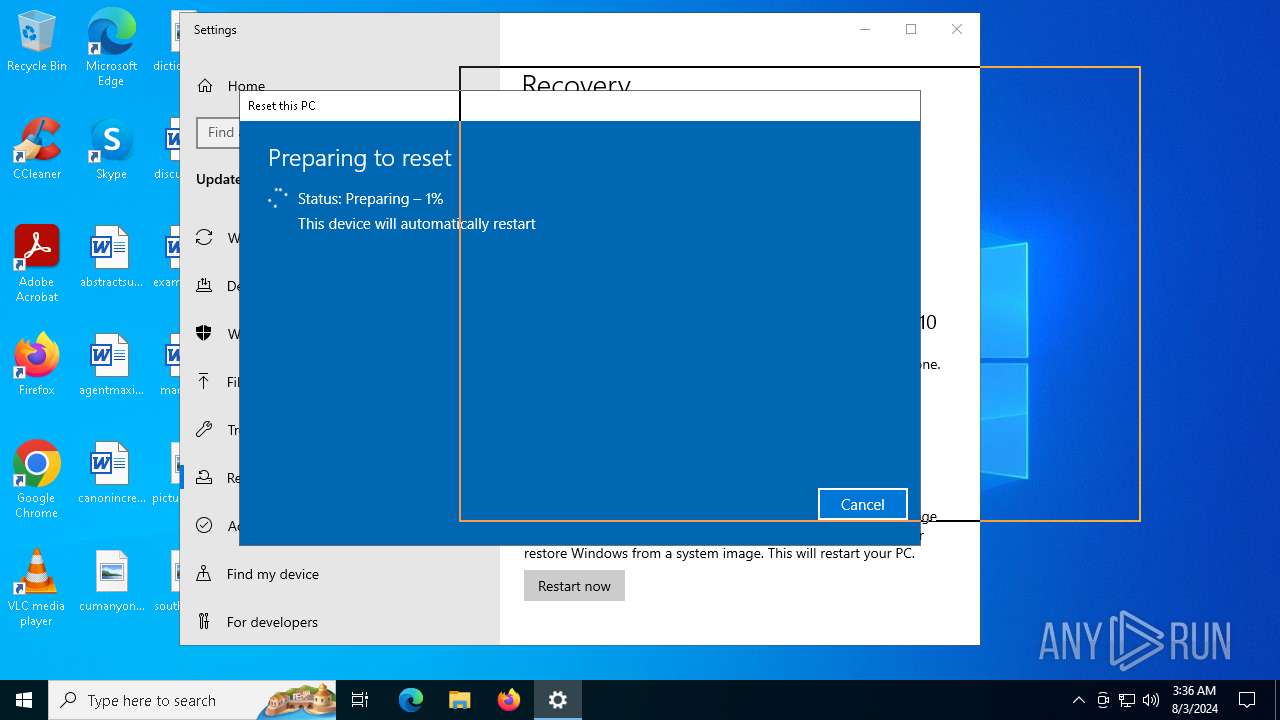1280x720 pixels.
Task: Open the notification center
Action: pos(1247,700)
